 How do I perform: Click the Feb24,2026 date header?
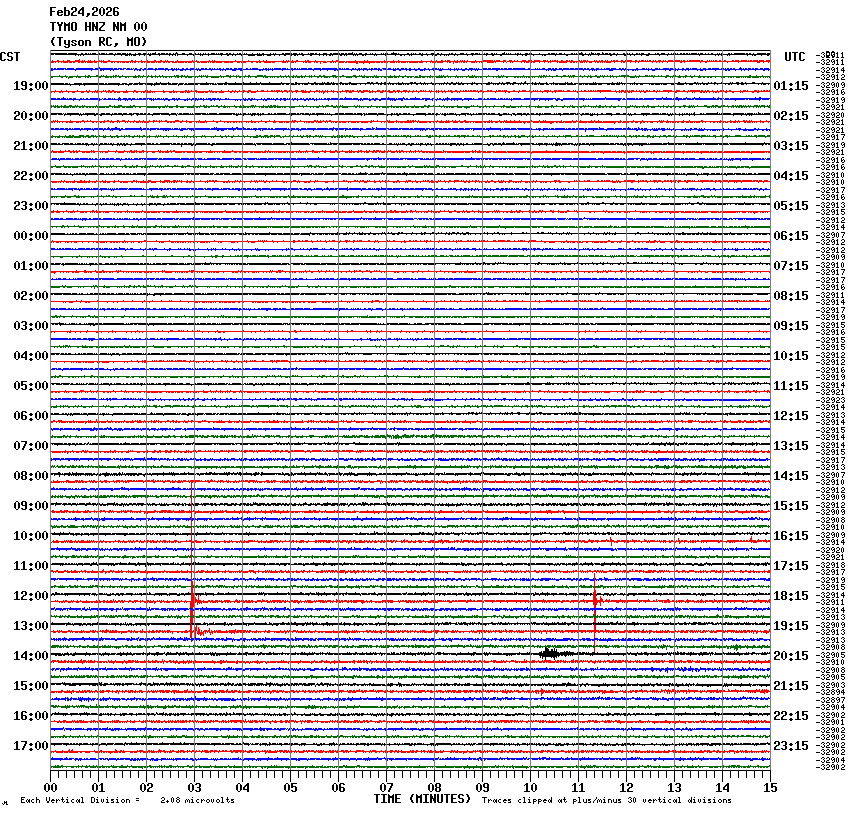pyautogui.click(x=84, y=12)
